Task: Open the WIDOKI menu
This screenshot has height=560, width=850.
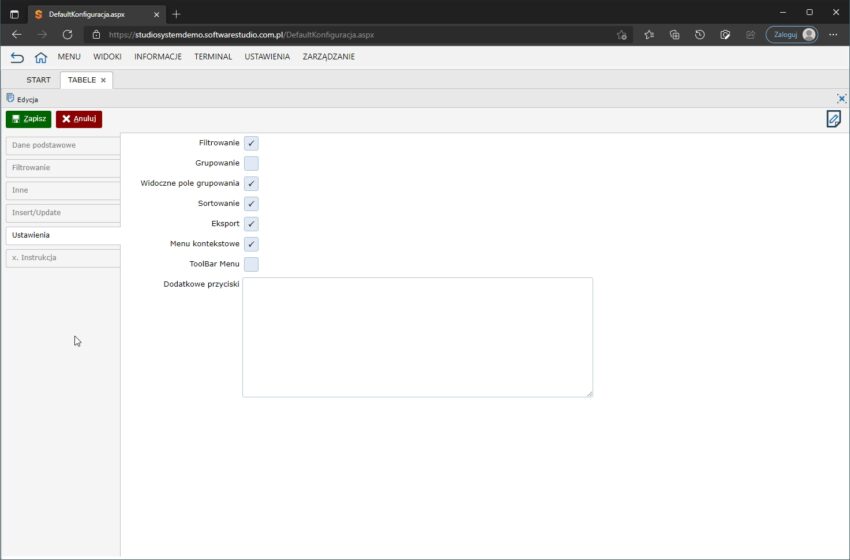Action: [107, 57]
